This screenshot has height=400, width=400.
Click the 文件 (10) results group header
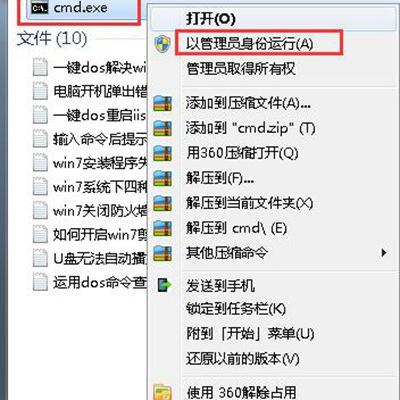(x=52, y=39)
